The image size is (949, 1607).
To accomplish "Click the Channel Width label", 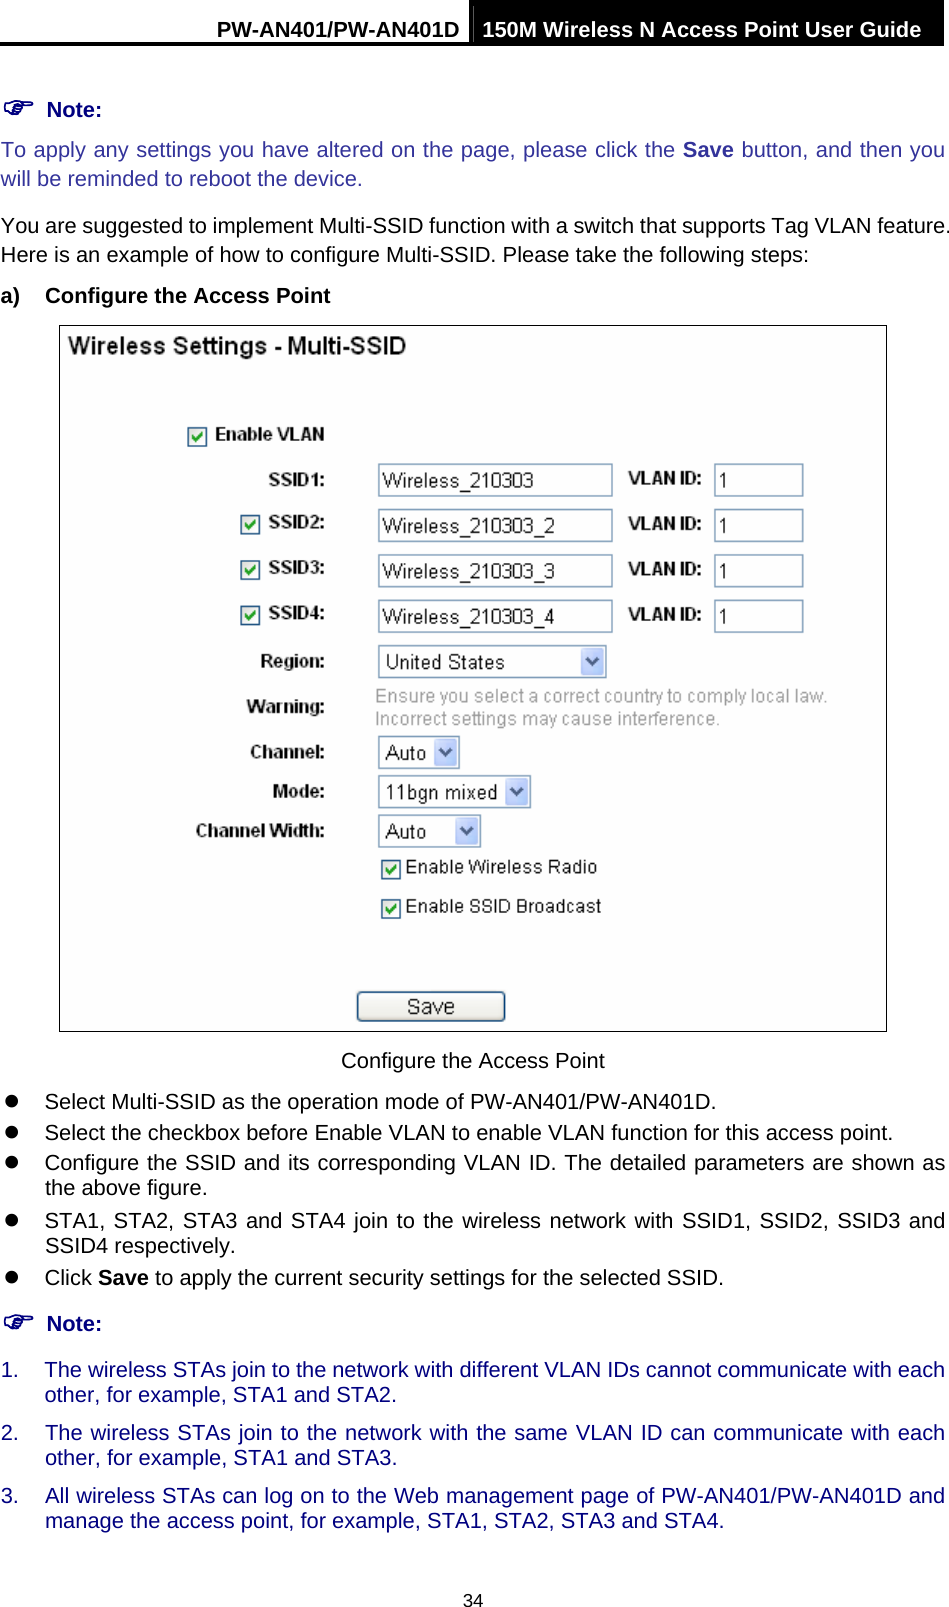I will coord(260,831).
